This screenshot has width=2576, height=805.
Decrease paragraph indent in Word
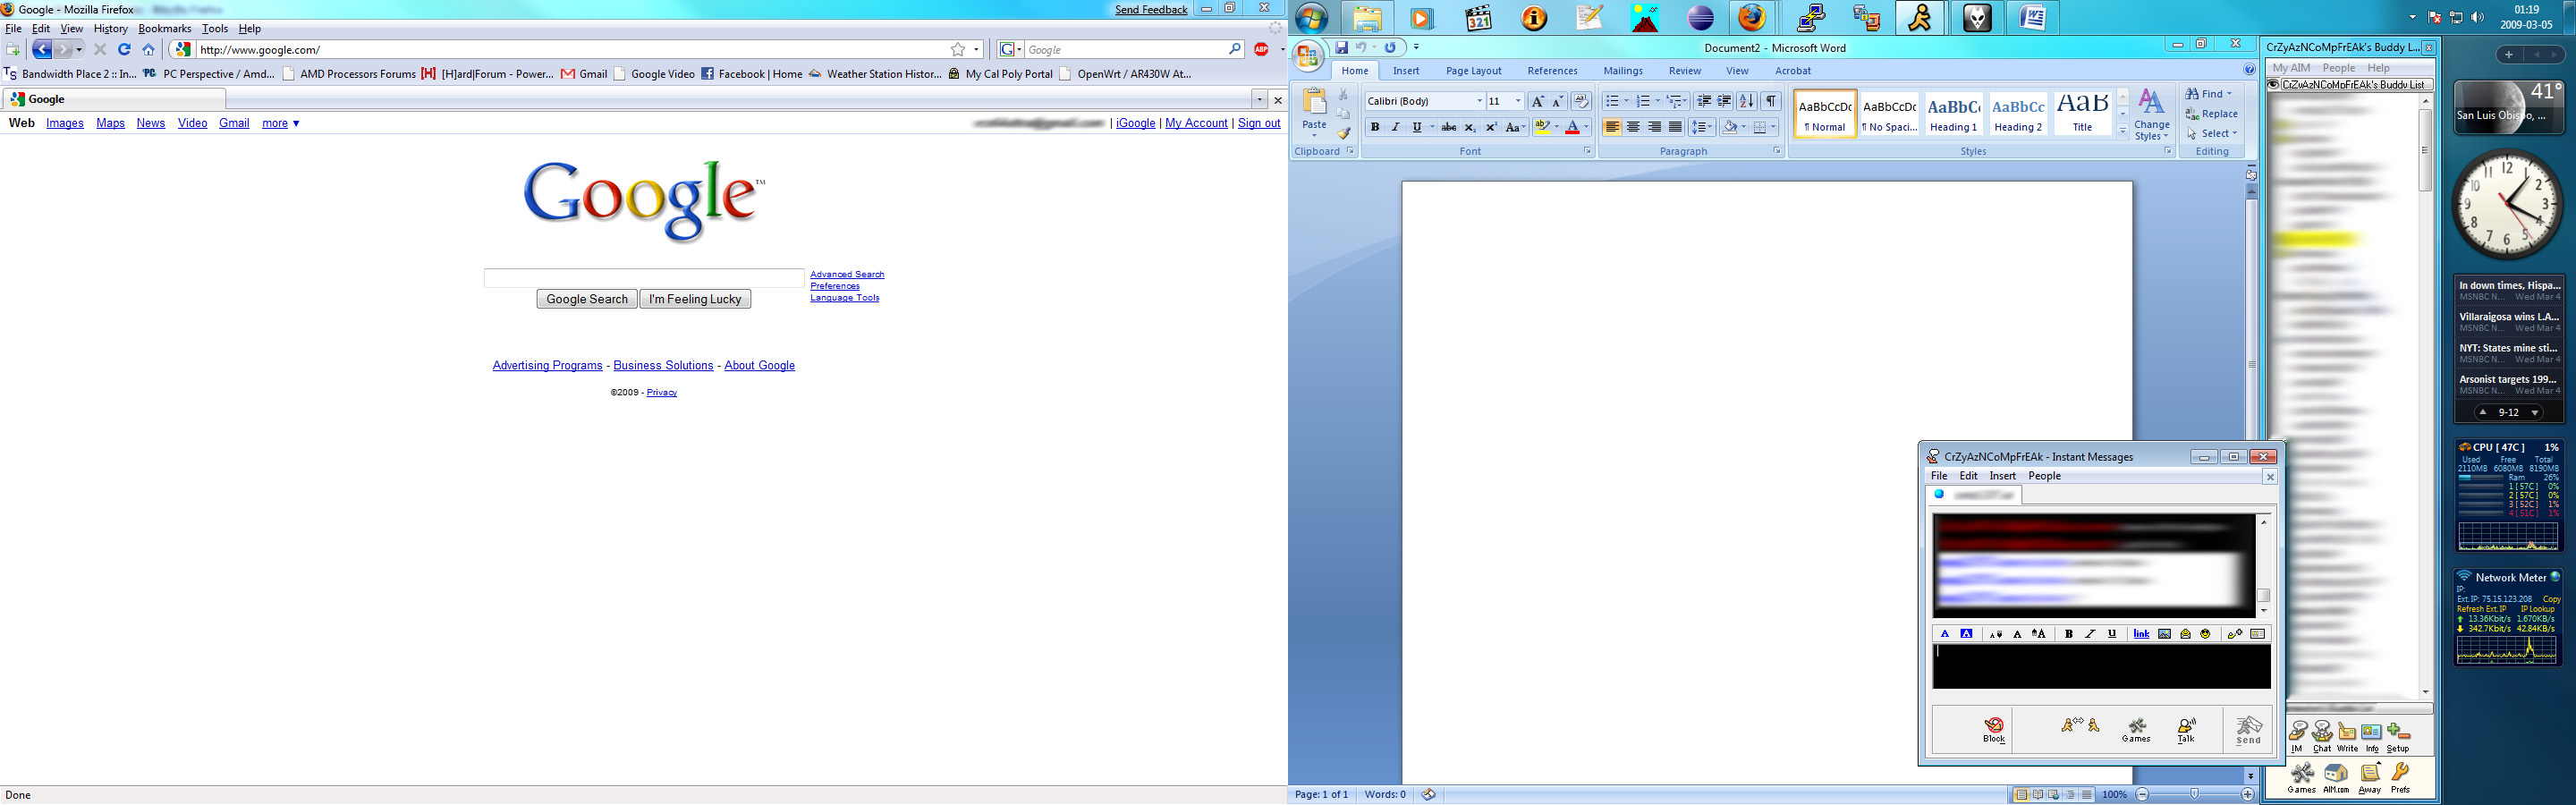[1703, 101]
